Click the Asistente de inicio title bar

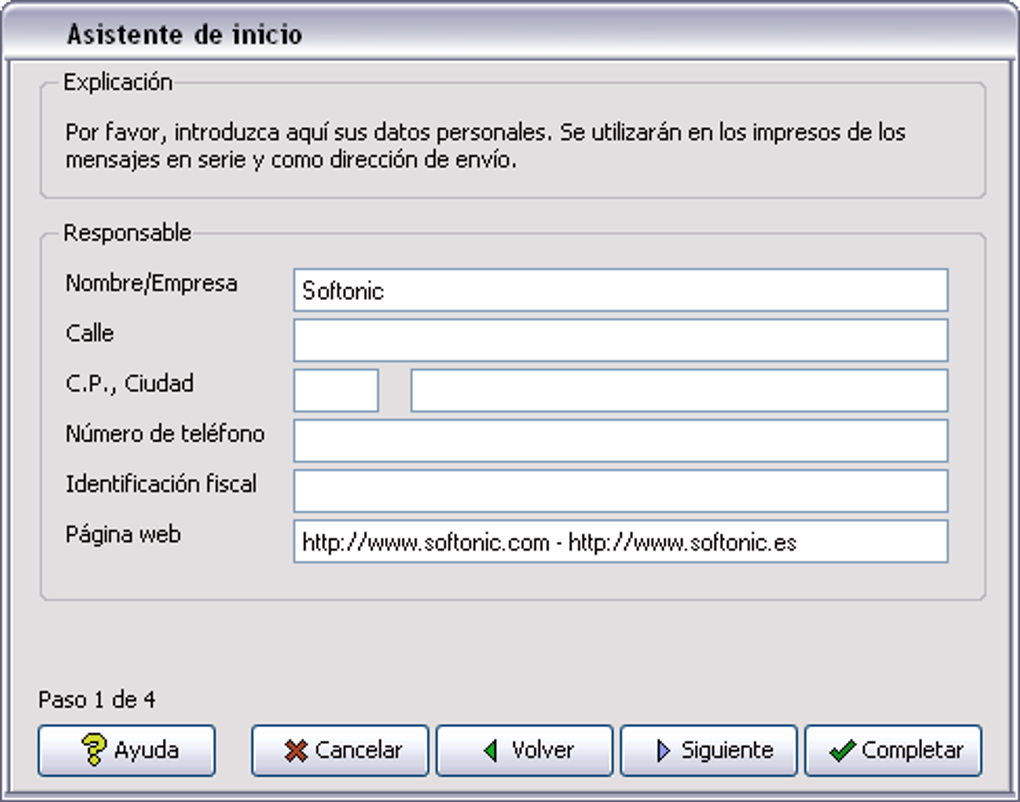coord(510,35)
